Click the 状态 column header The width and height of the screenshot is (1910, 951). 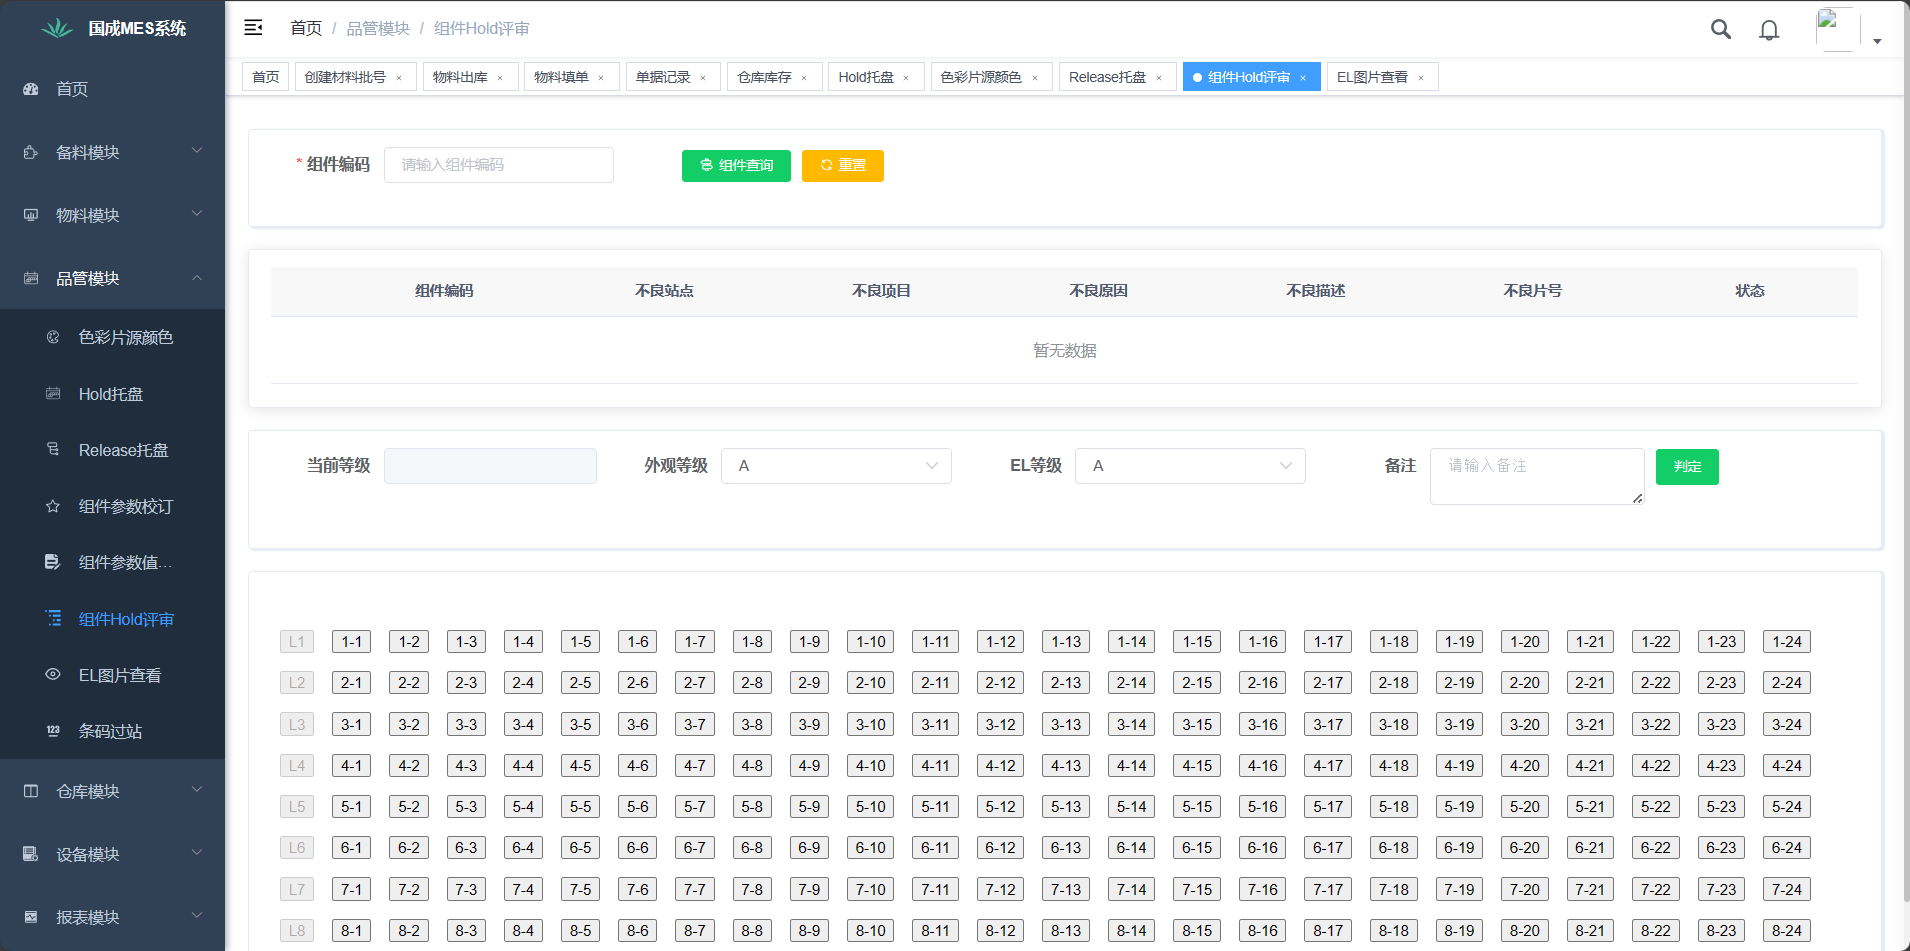(1749, 291)
